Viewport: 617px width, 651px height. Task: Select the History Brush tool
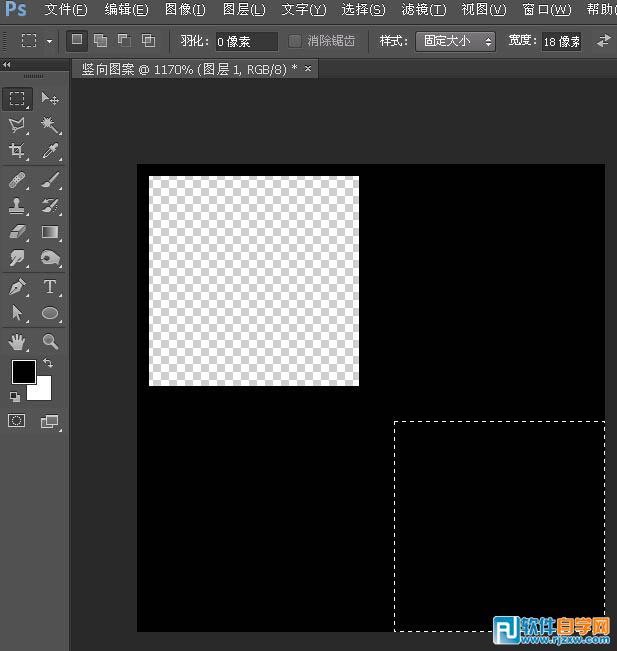click(x=50, y=206)
